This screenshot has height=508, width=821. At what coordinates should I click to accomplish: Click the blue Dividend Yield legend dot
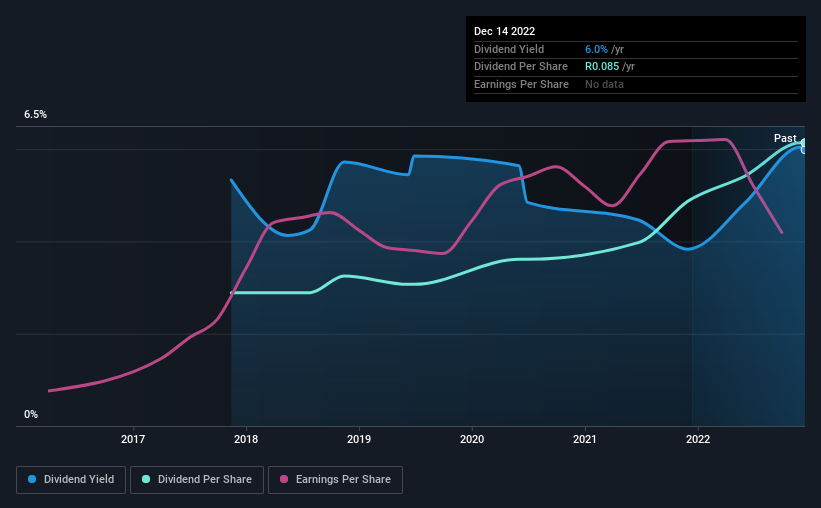32,479
